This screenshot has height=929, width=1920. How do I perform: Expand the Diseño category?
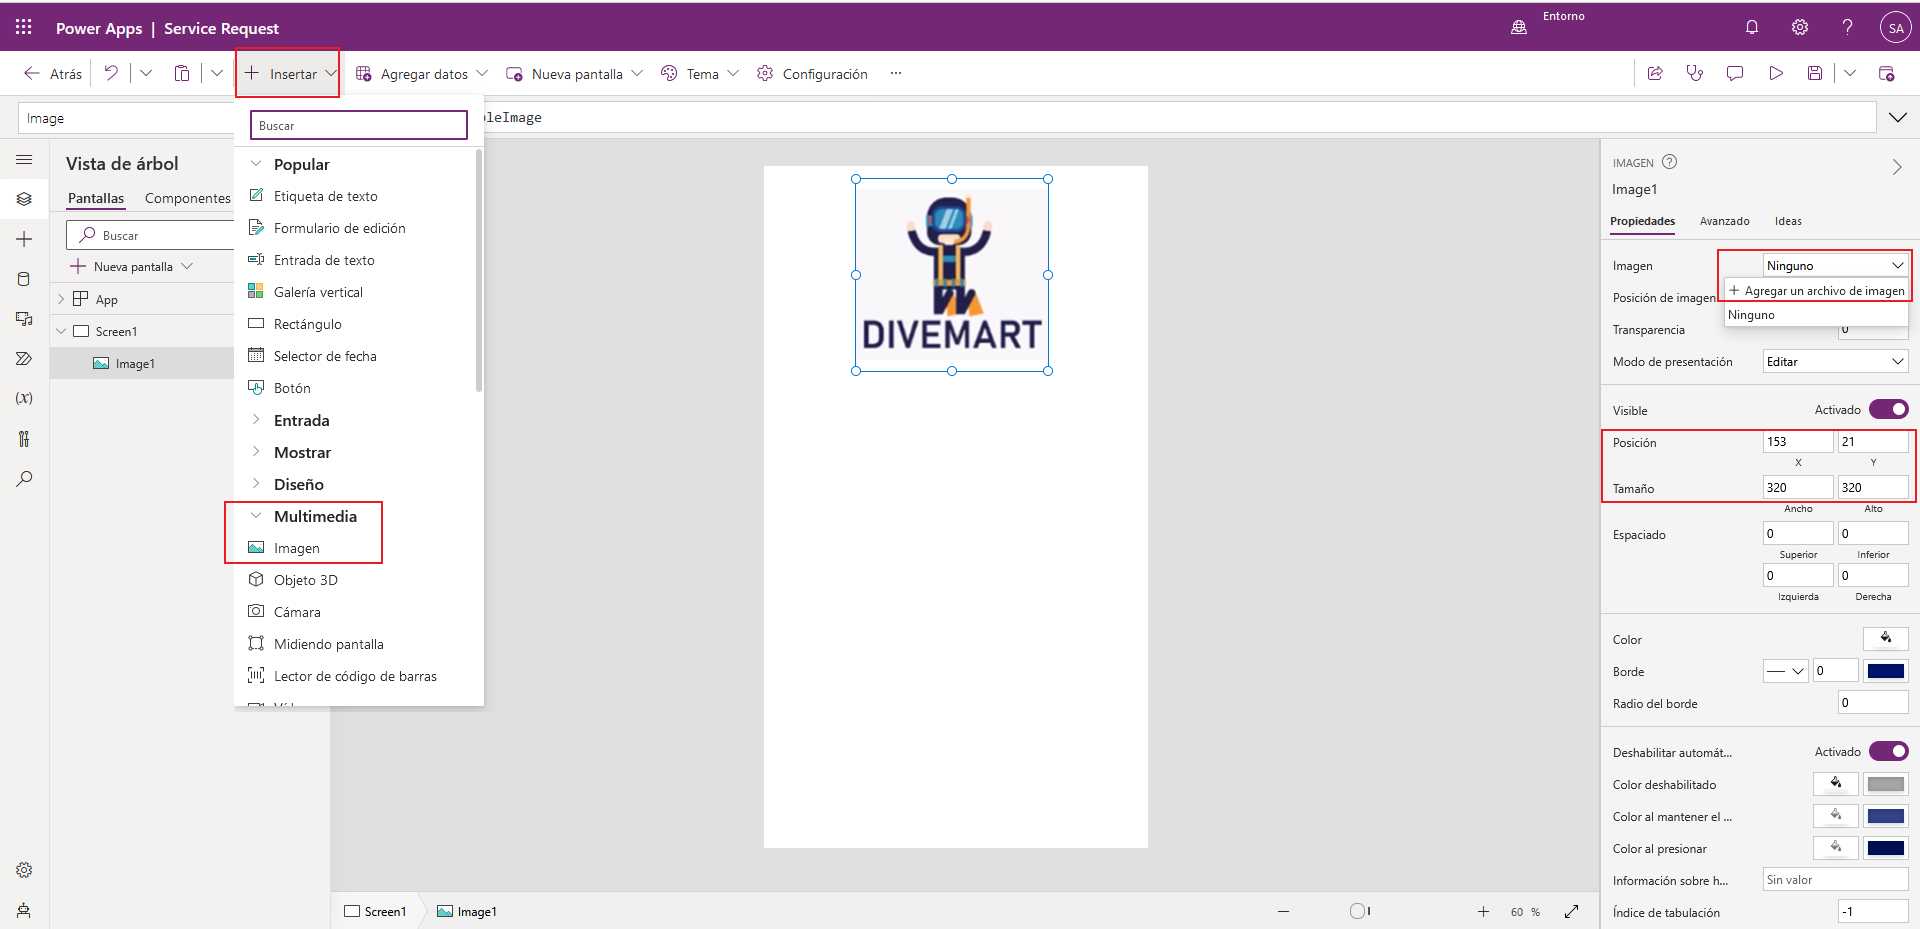(256, 484)
